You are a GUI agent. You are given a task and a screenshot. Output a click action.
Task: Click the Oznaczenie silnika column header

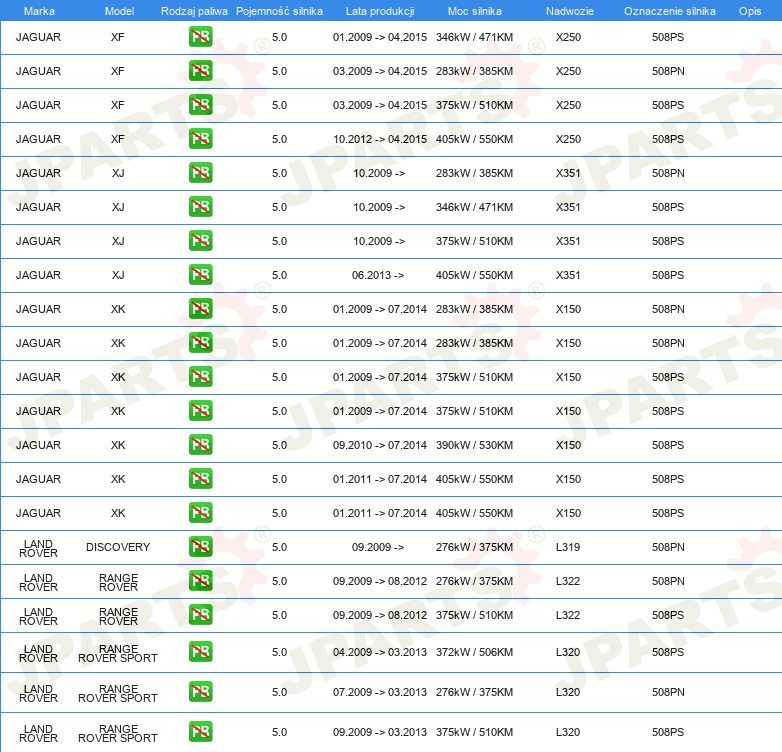pyautogui.click(x=669, y=11)
